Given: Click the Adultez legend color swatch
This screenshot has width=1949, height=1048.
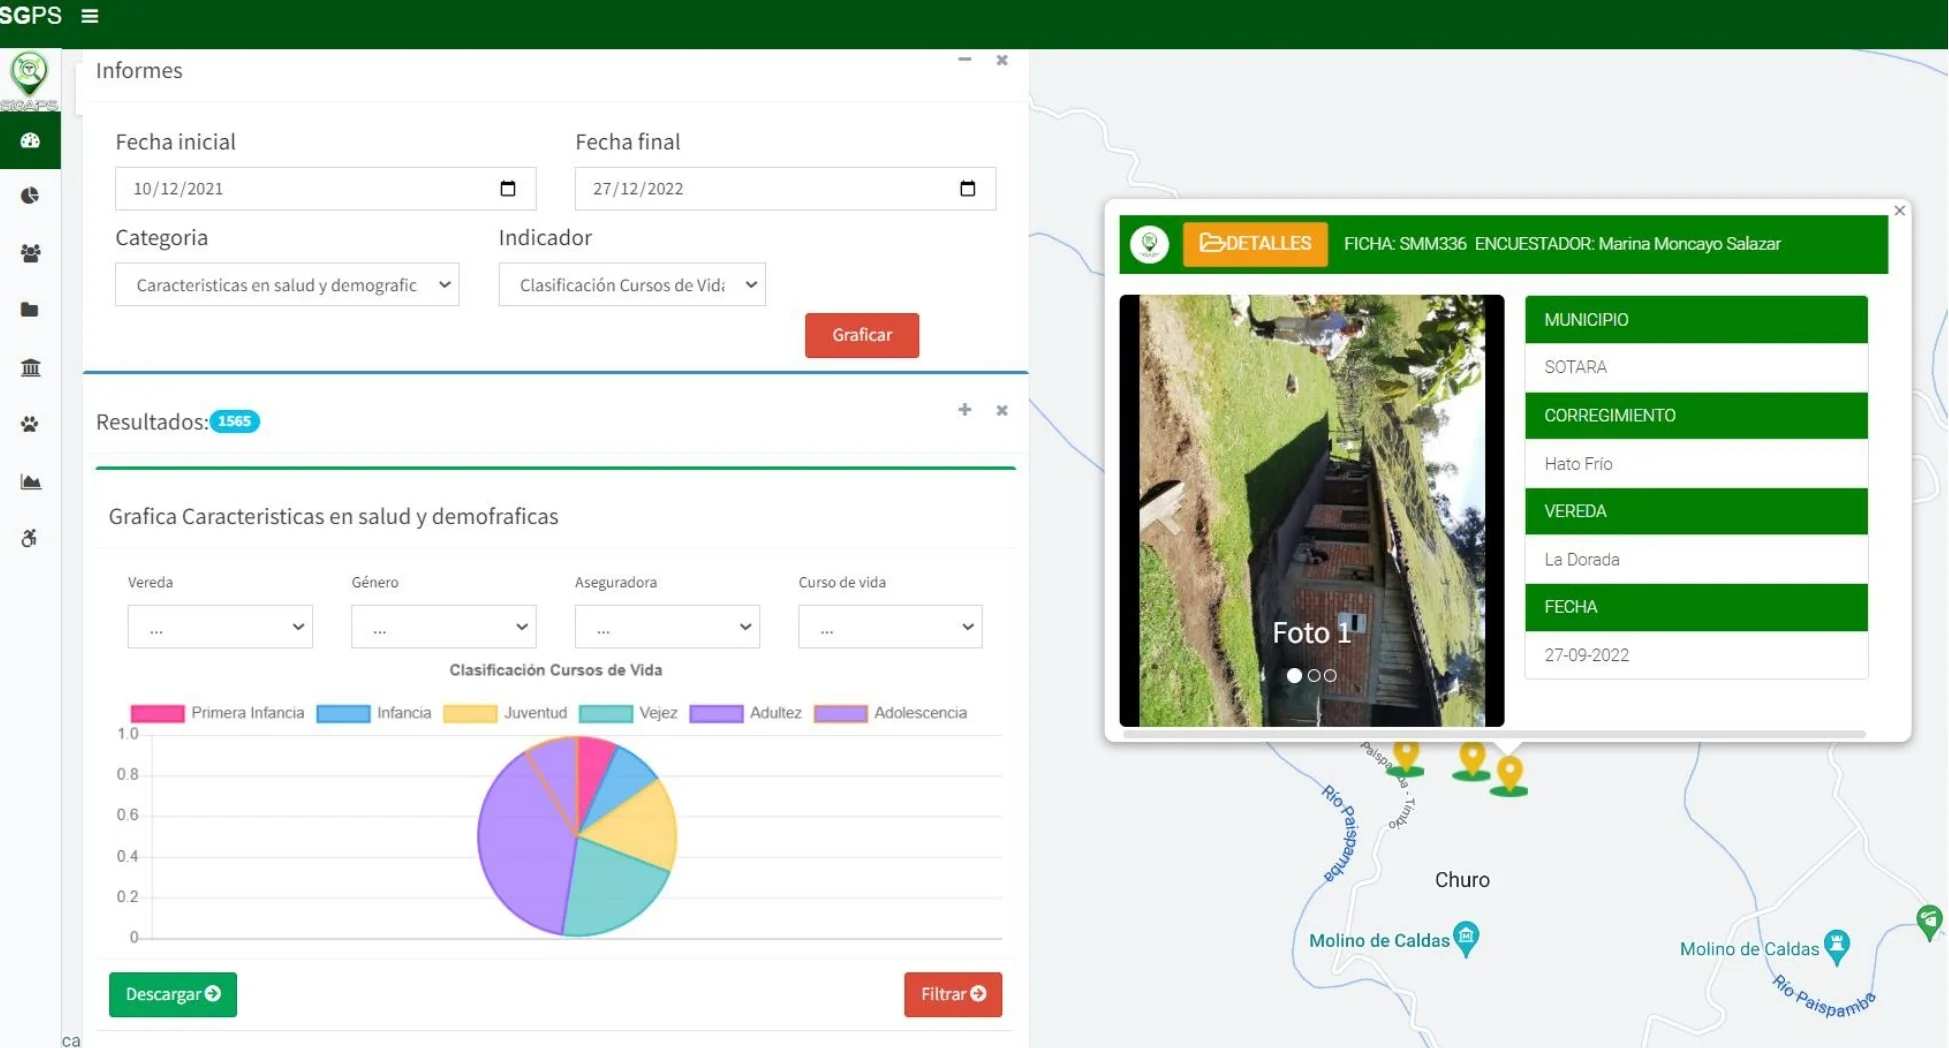Looking at the screenshot, I should (x=716, y=713).
